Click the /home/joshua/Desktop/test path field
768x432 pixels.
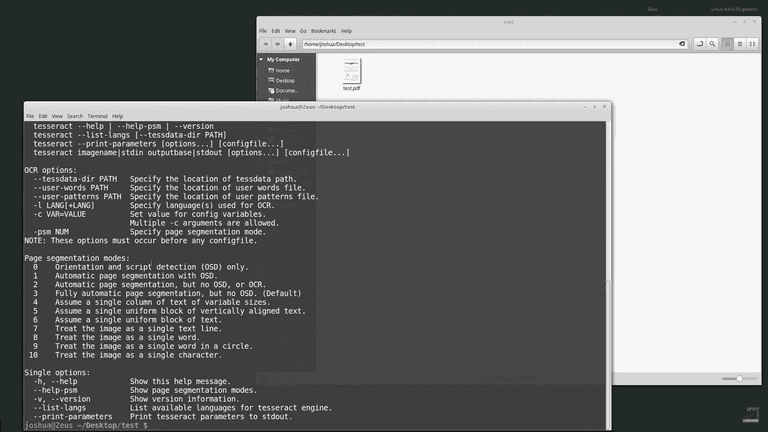[x=480, y=44]
